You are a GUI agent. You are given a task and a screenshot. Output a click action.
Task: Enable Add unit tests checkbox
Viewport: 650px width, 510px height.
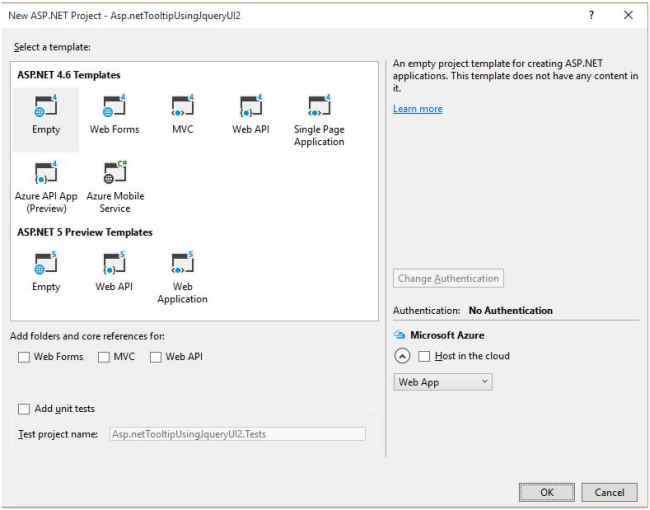(x=24, y=409)
